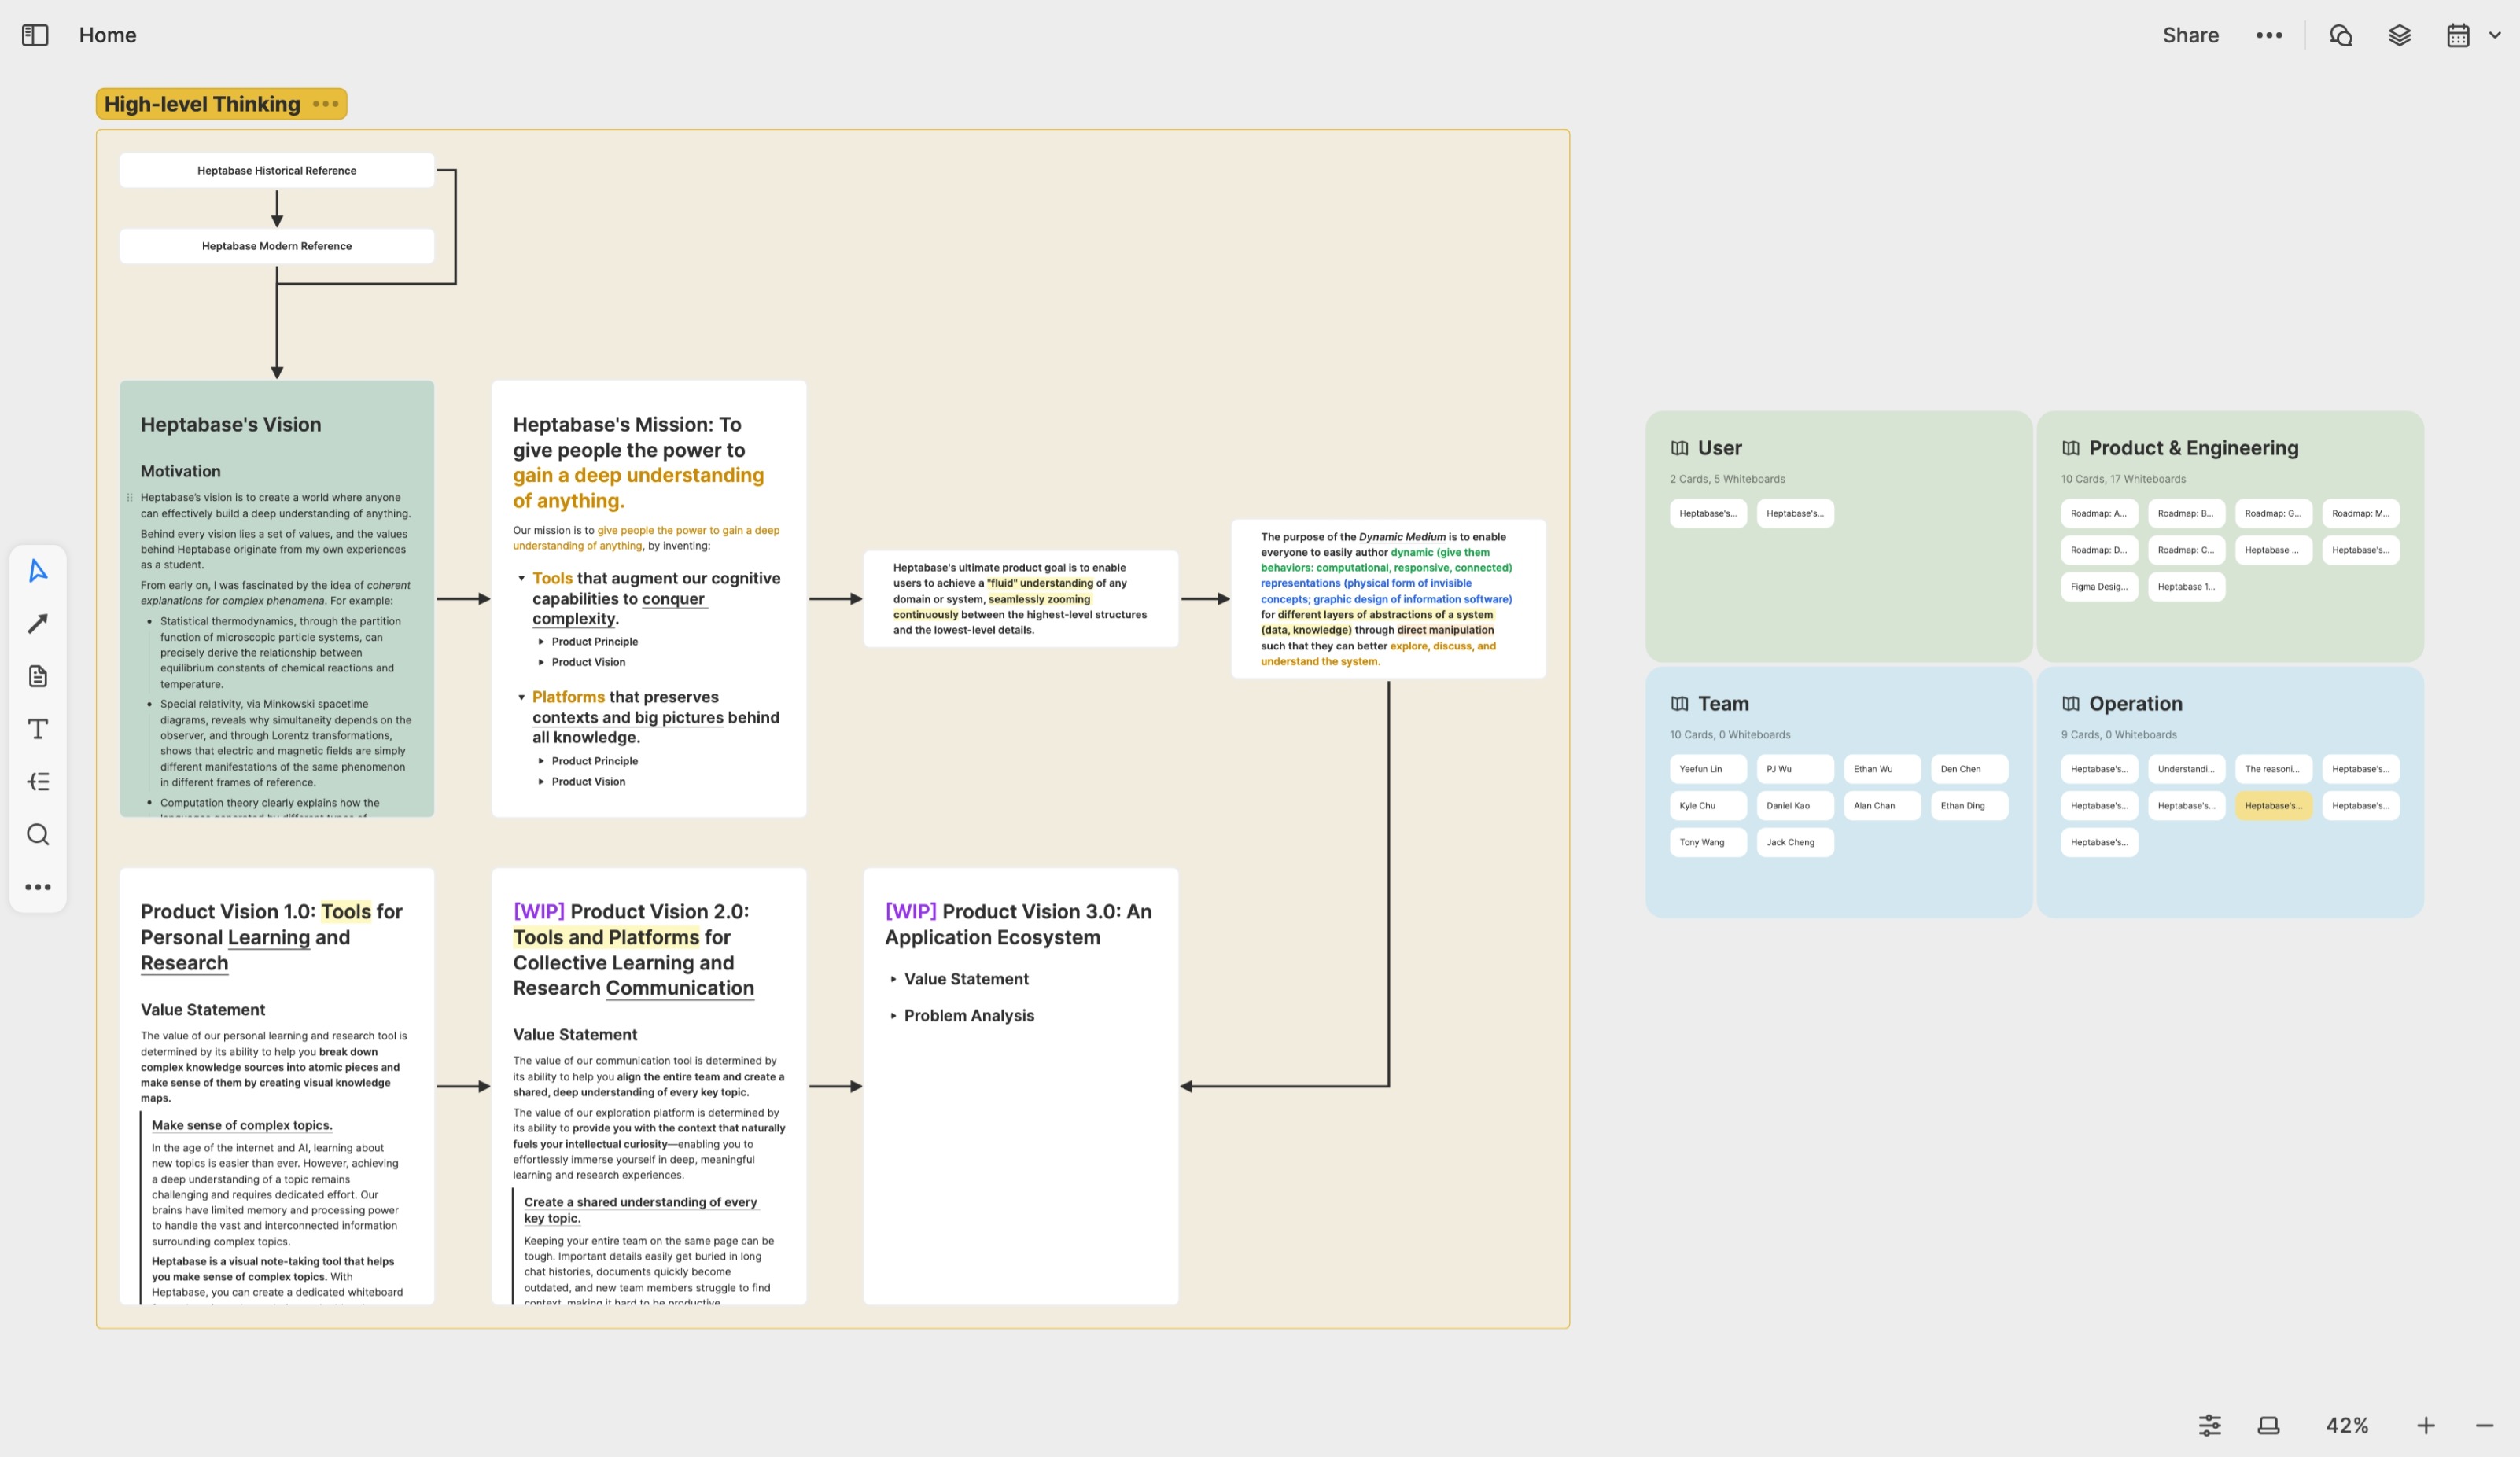Image resolution: width=2520 pixels, height=1457 pixels.
Task: Click the Dynamic Medium purpose card
Action: pyautogui.click(x=1388, y=599)
